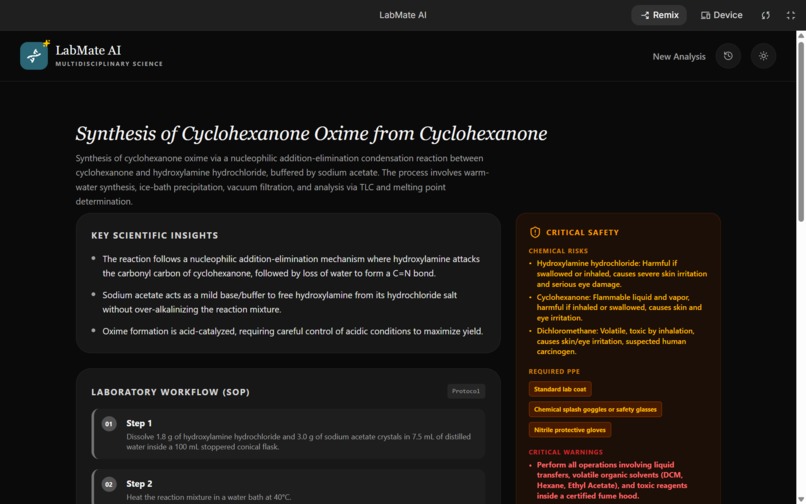Select the Step 2 workflow card
This screenshot has height=504, width=806.
[288, 487]
